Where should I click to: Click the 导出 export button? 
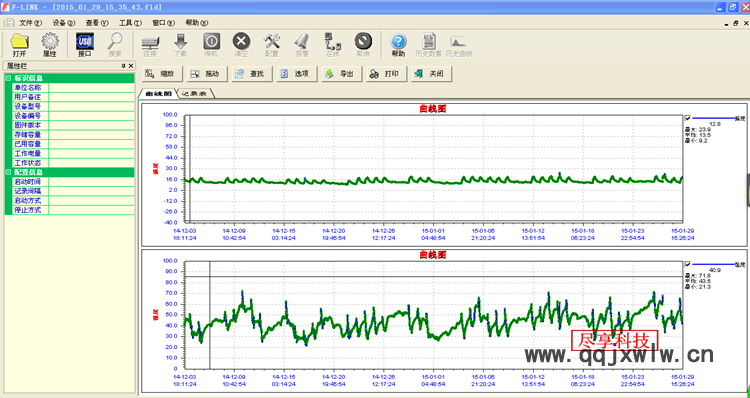[341, 74]
